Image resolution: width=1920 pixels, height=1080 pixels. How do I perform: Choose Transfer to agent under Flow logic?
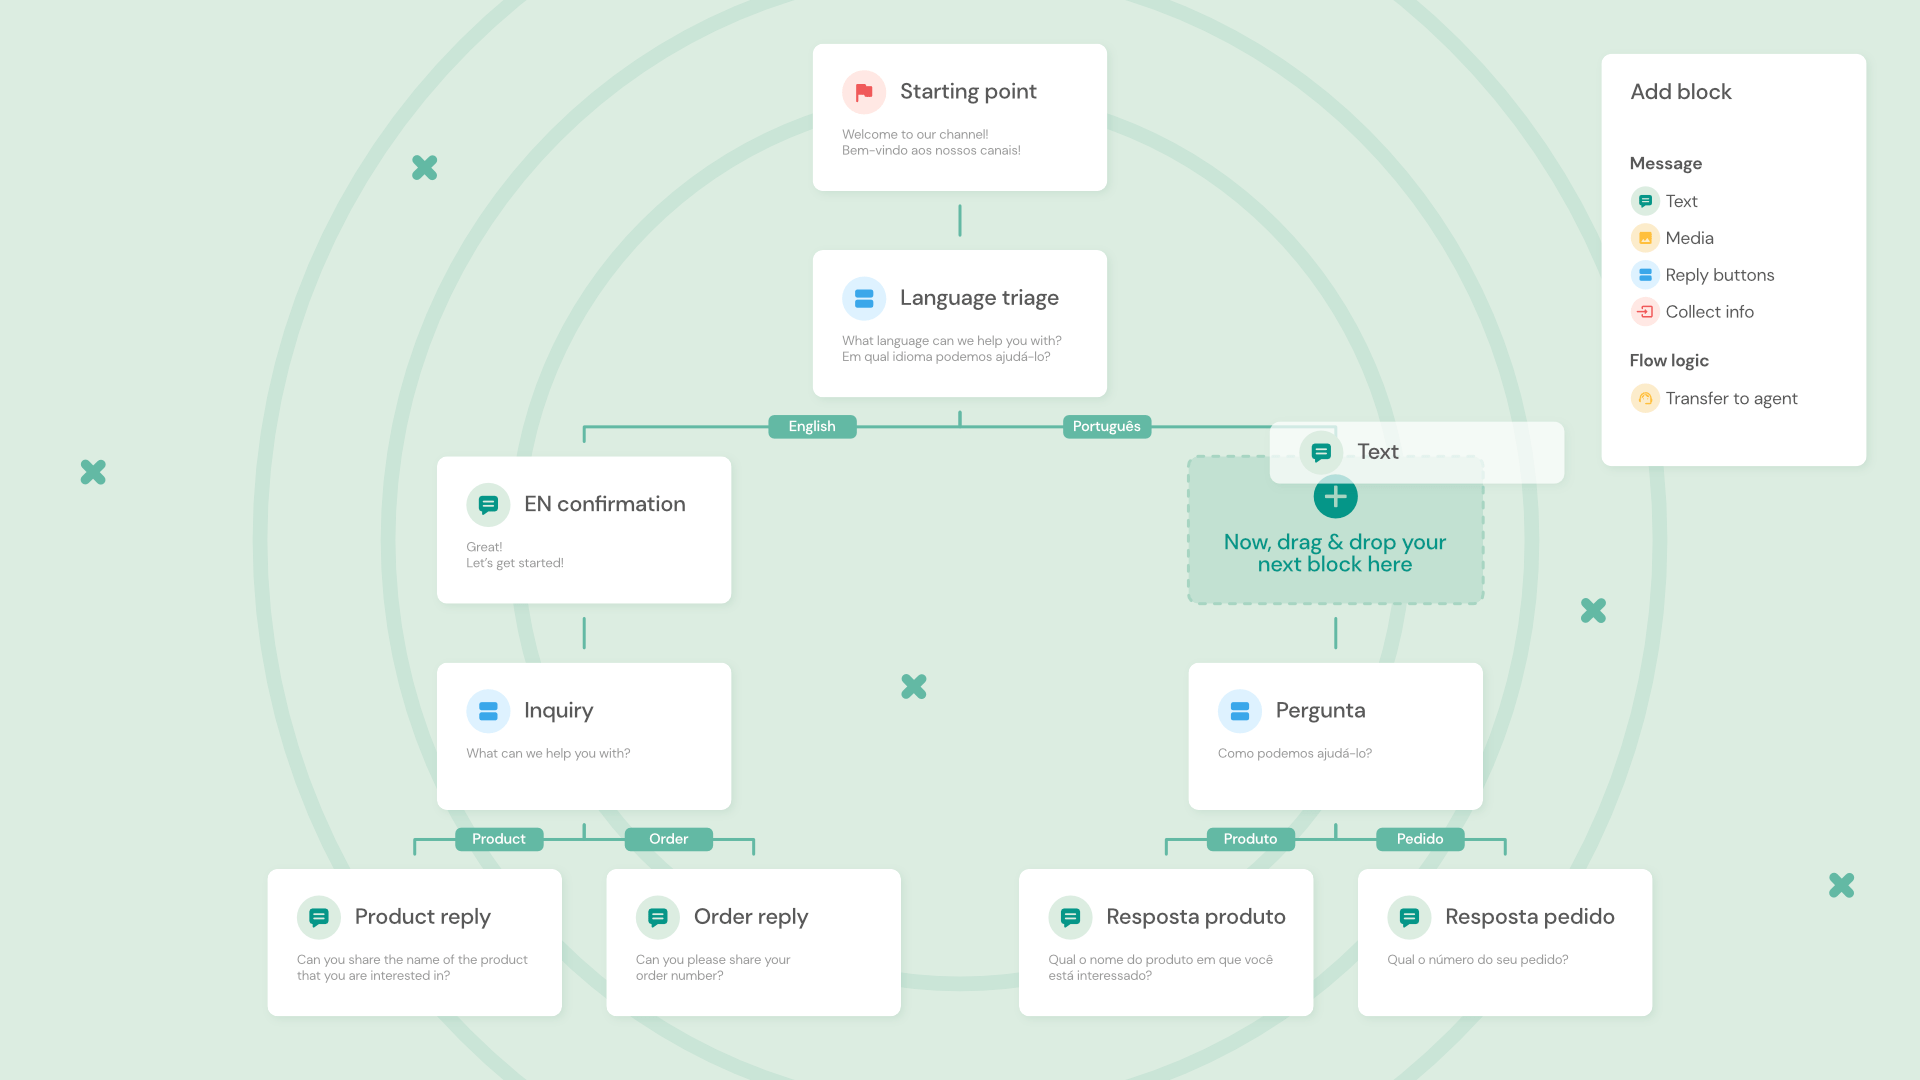1730,398
